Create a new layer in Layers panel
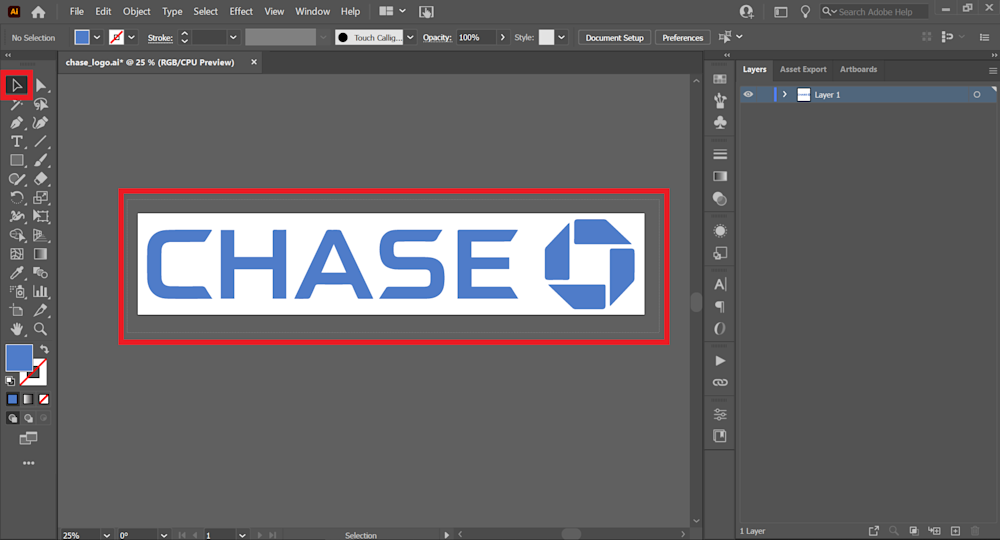Screen dimensions: 1000x540 955,530
